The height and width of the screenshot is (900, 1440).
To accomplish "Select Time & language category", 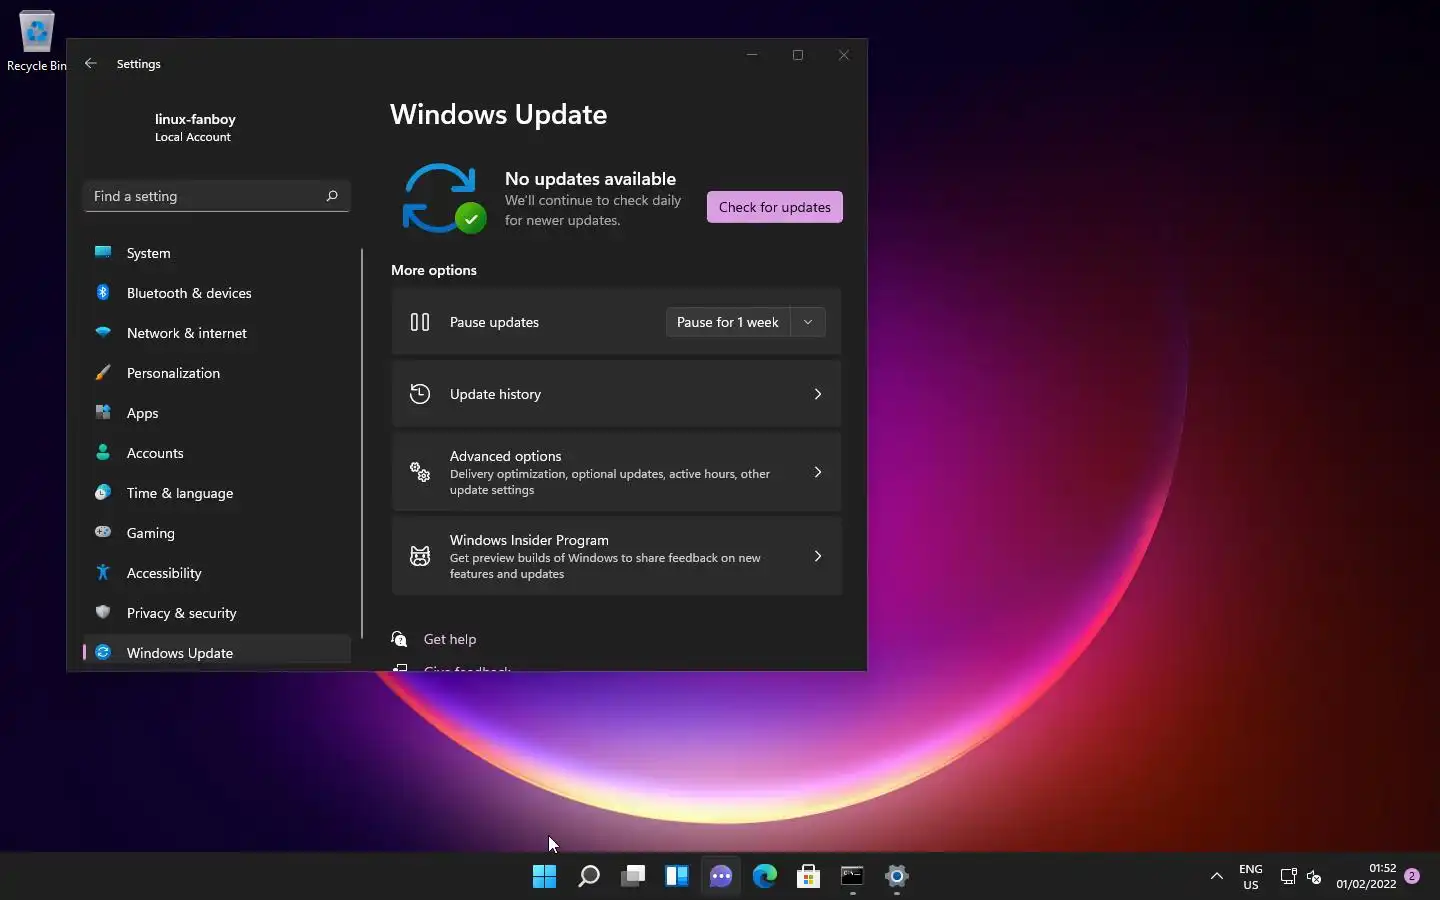I will point(217,493).
